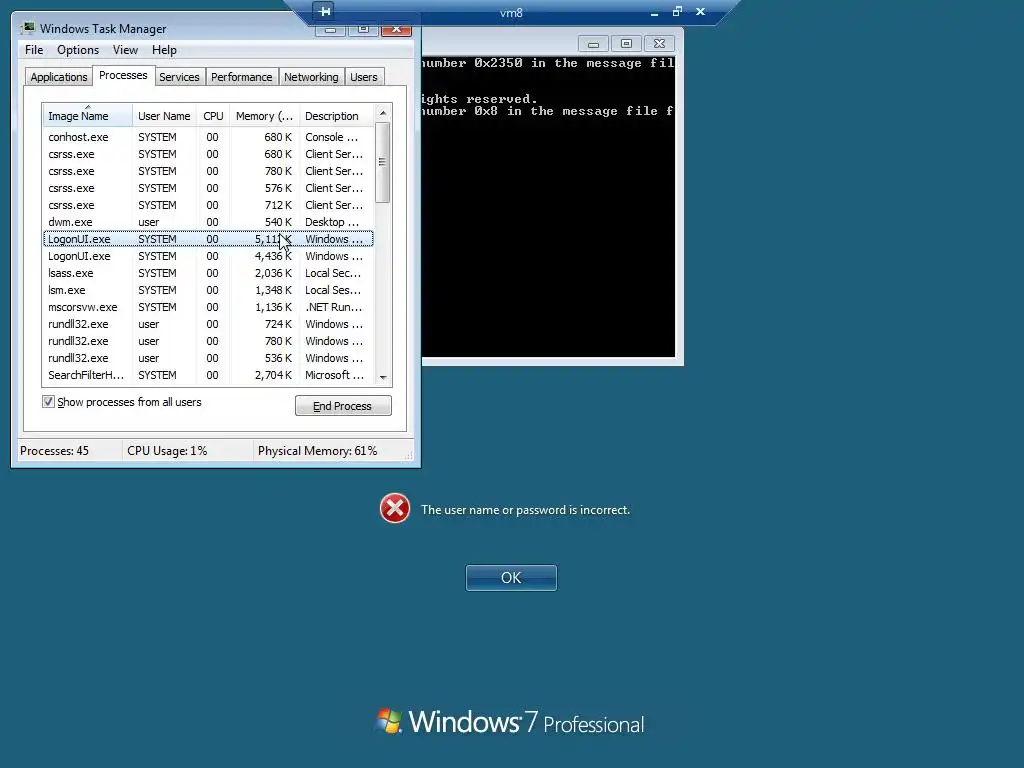Click the Processes: 45 status entry
This screenshot has width=1024, height=768.
(54, 451)
